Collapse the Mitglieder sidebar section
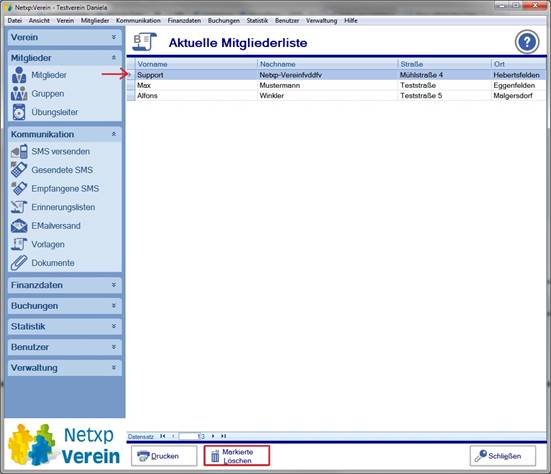Viewport: 551px width, 474px height. [x=114, y=57]
